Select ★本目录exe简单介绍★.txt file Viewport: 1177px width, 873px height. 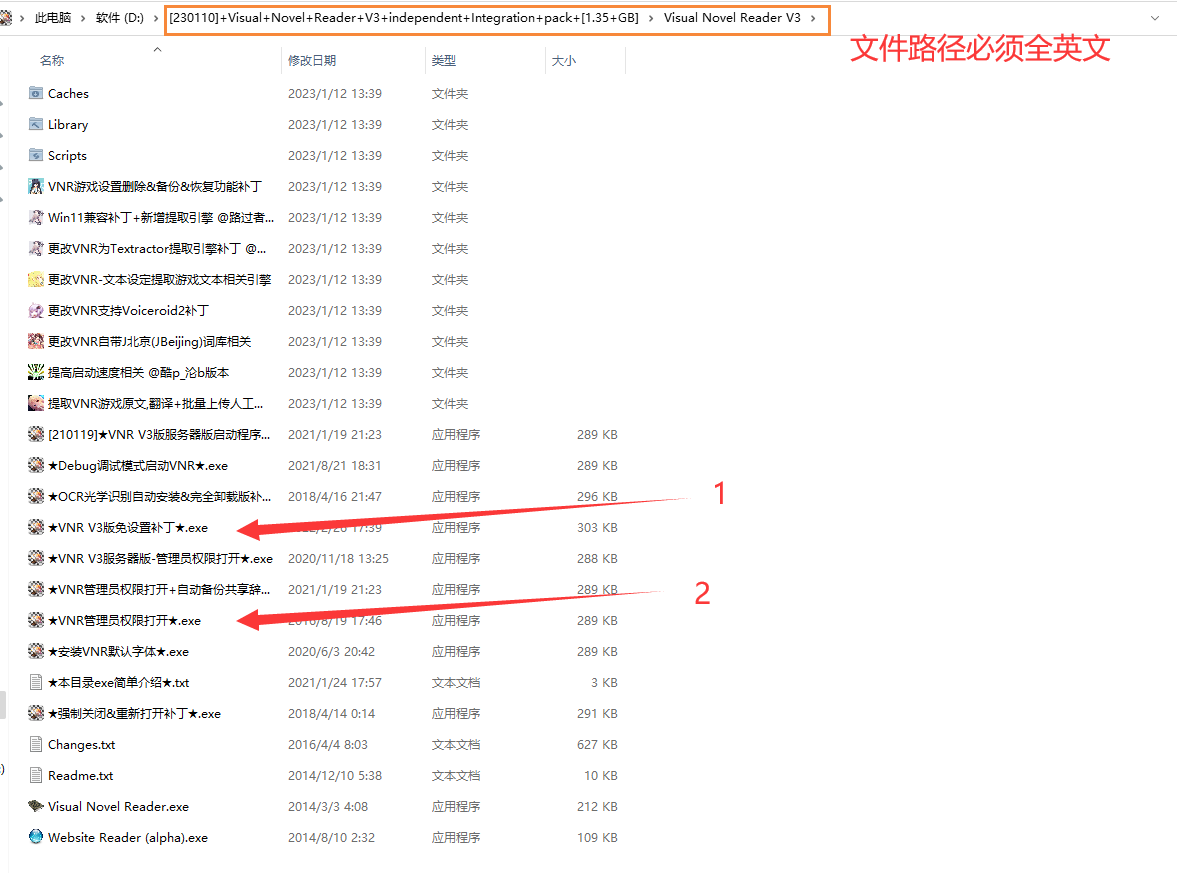click(118, 682)
